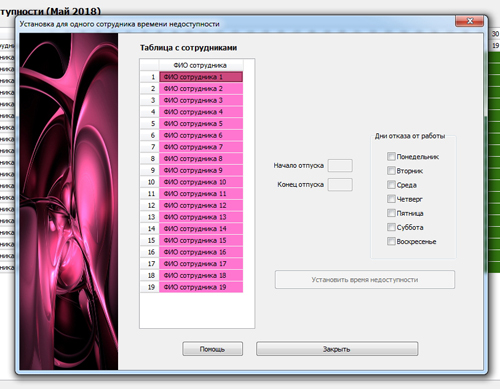Click the Начало отпуска input field
Screen dimensions: 500x389
340,165
